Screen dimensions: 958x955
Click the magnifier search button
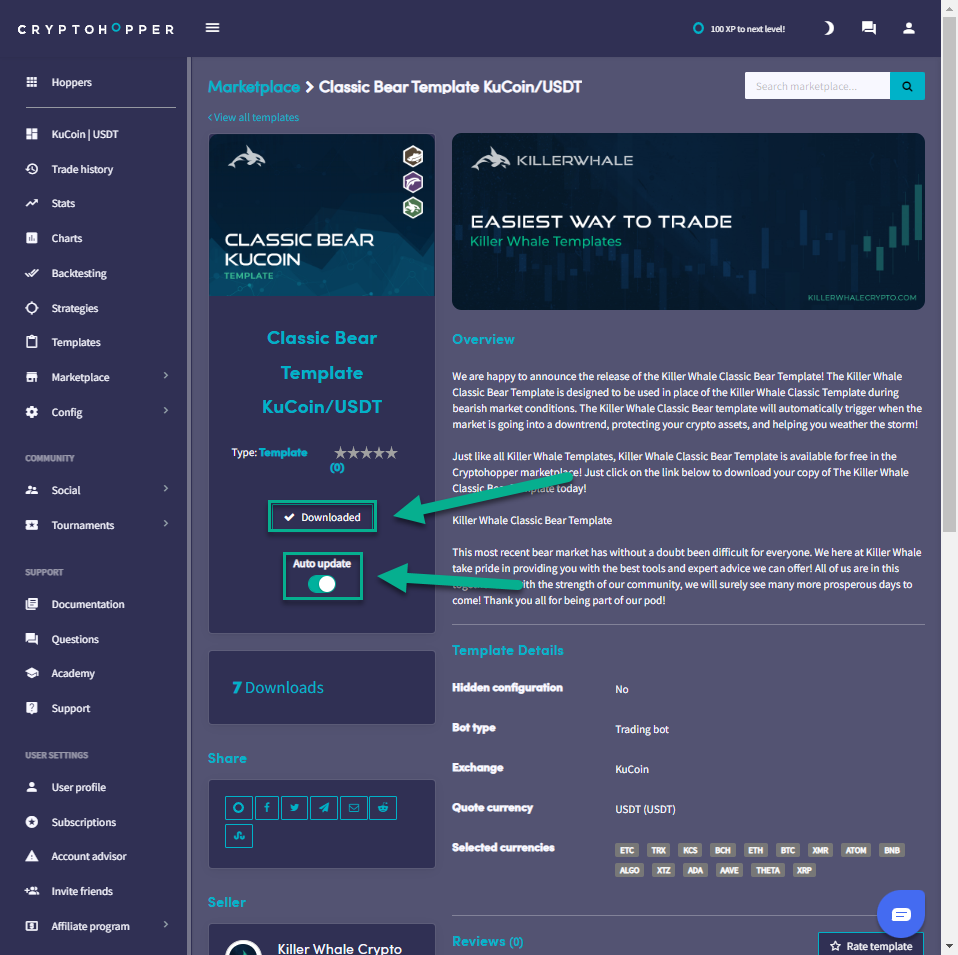click(907, 86)
